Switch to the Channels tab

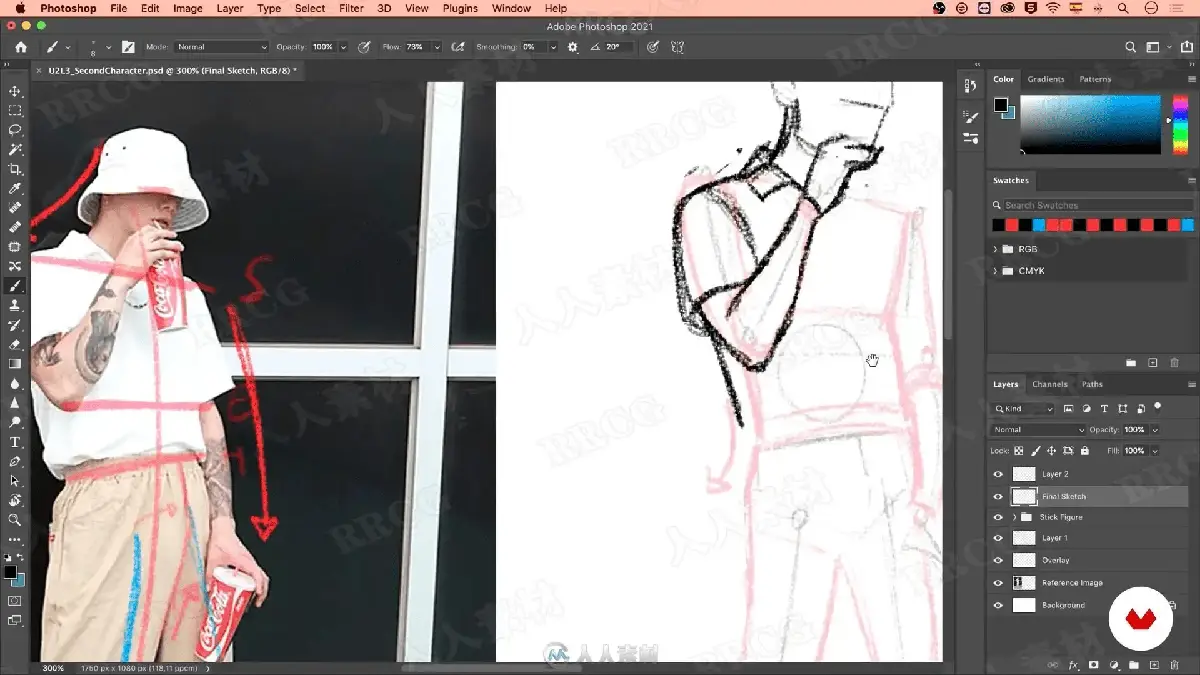1050,384
